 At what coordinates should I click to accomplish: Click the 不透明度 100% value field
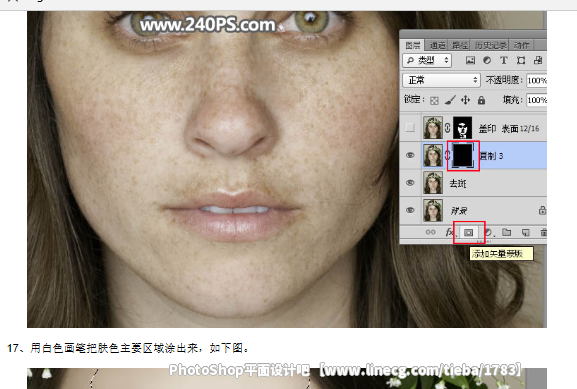537,80
